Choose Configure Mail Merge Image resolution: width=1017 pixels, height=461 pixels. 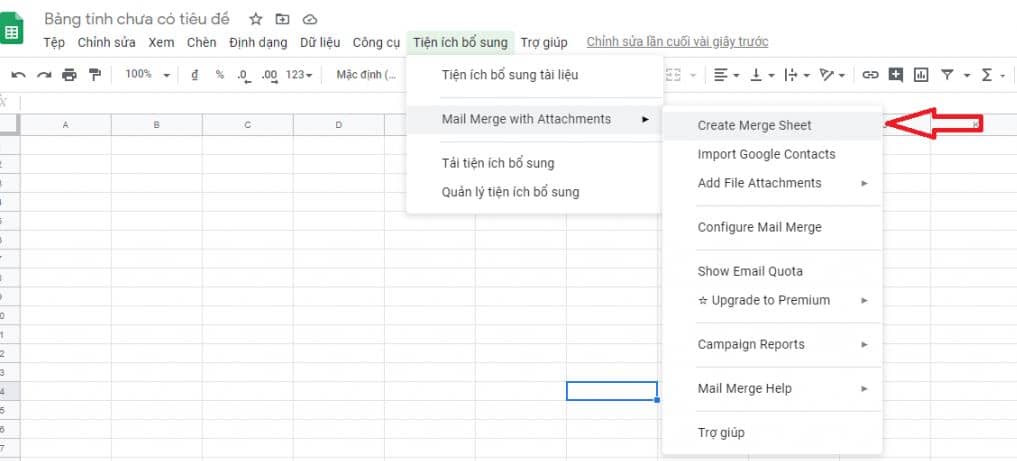[x=772, y=228]
